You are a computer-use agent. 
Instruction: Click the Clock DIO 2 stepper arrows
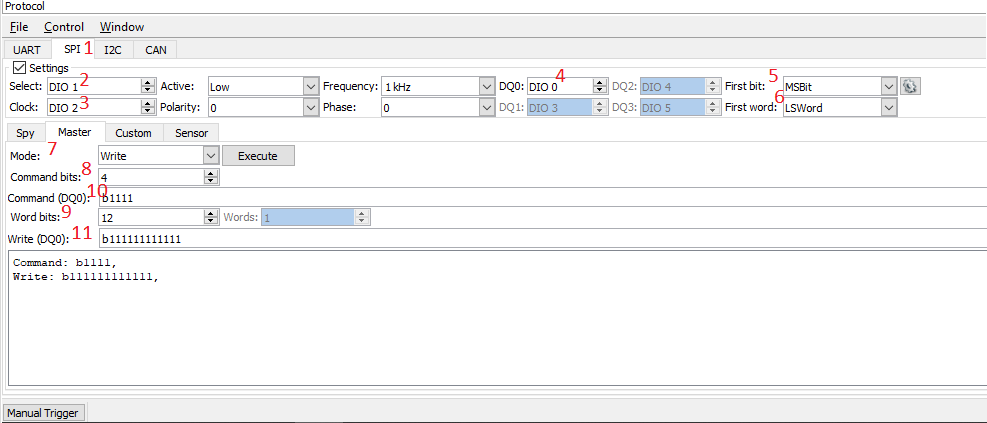pos(148,108)
